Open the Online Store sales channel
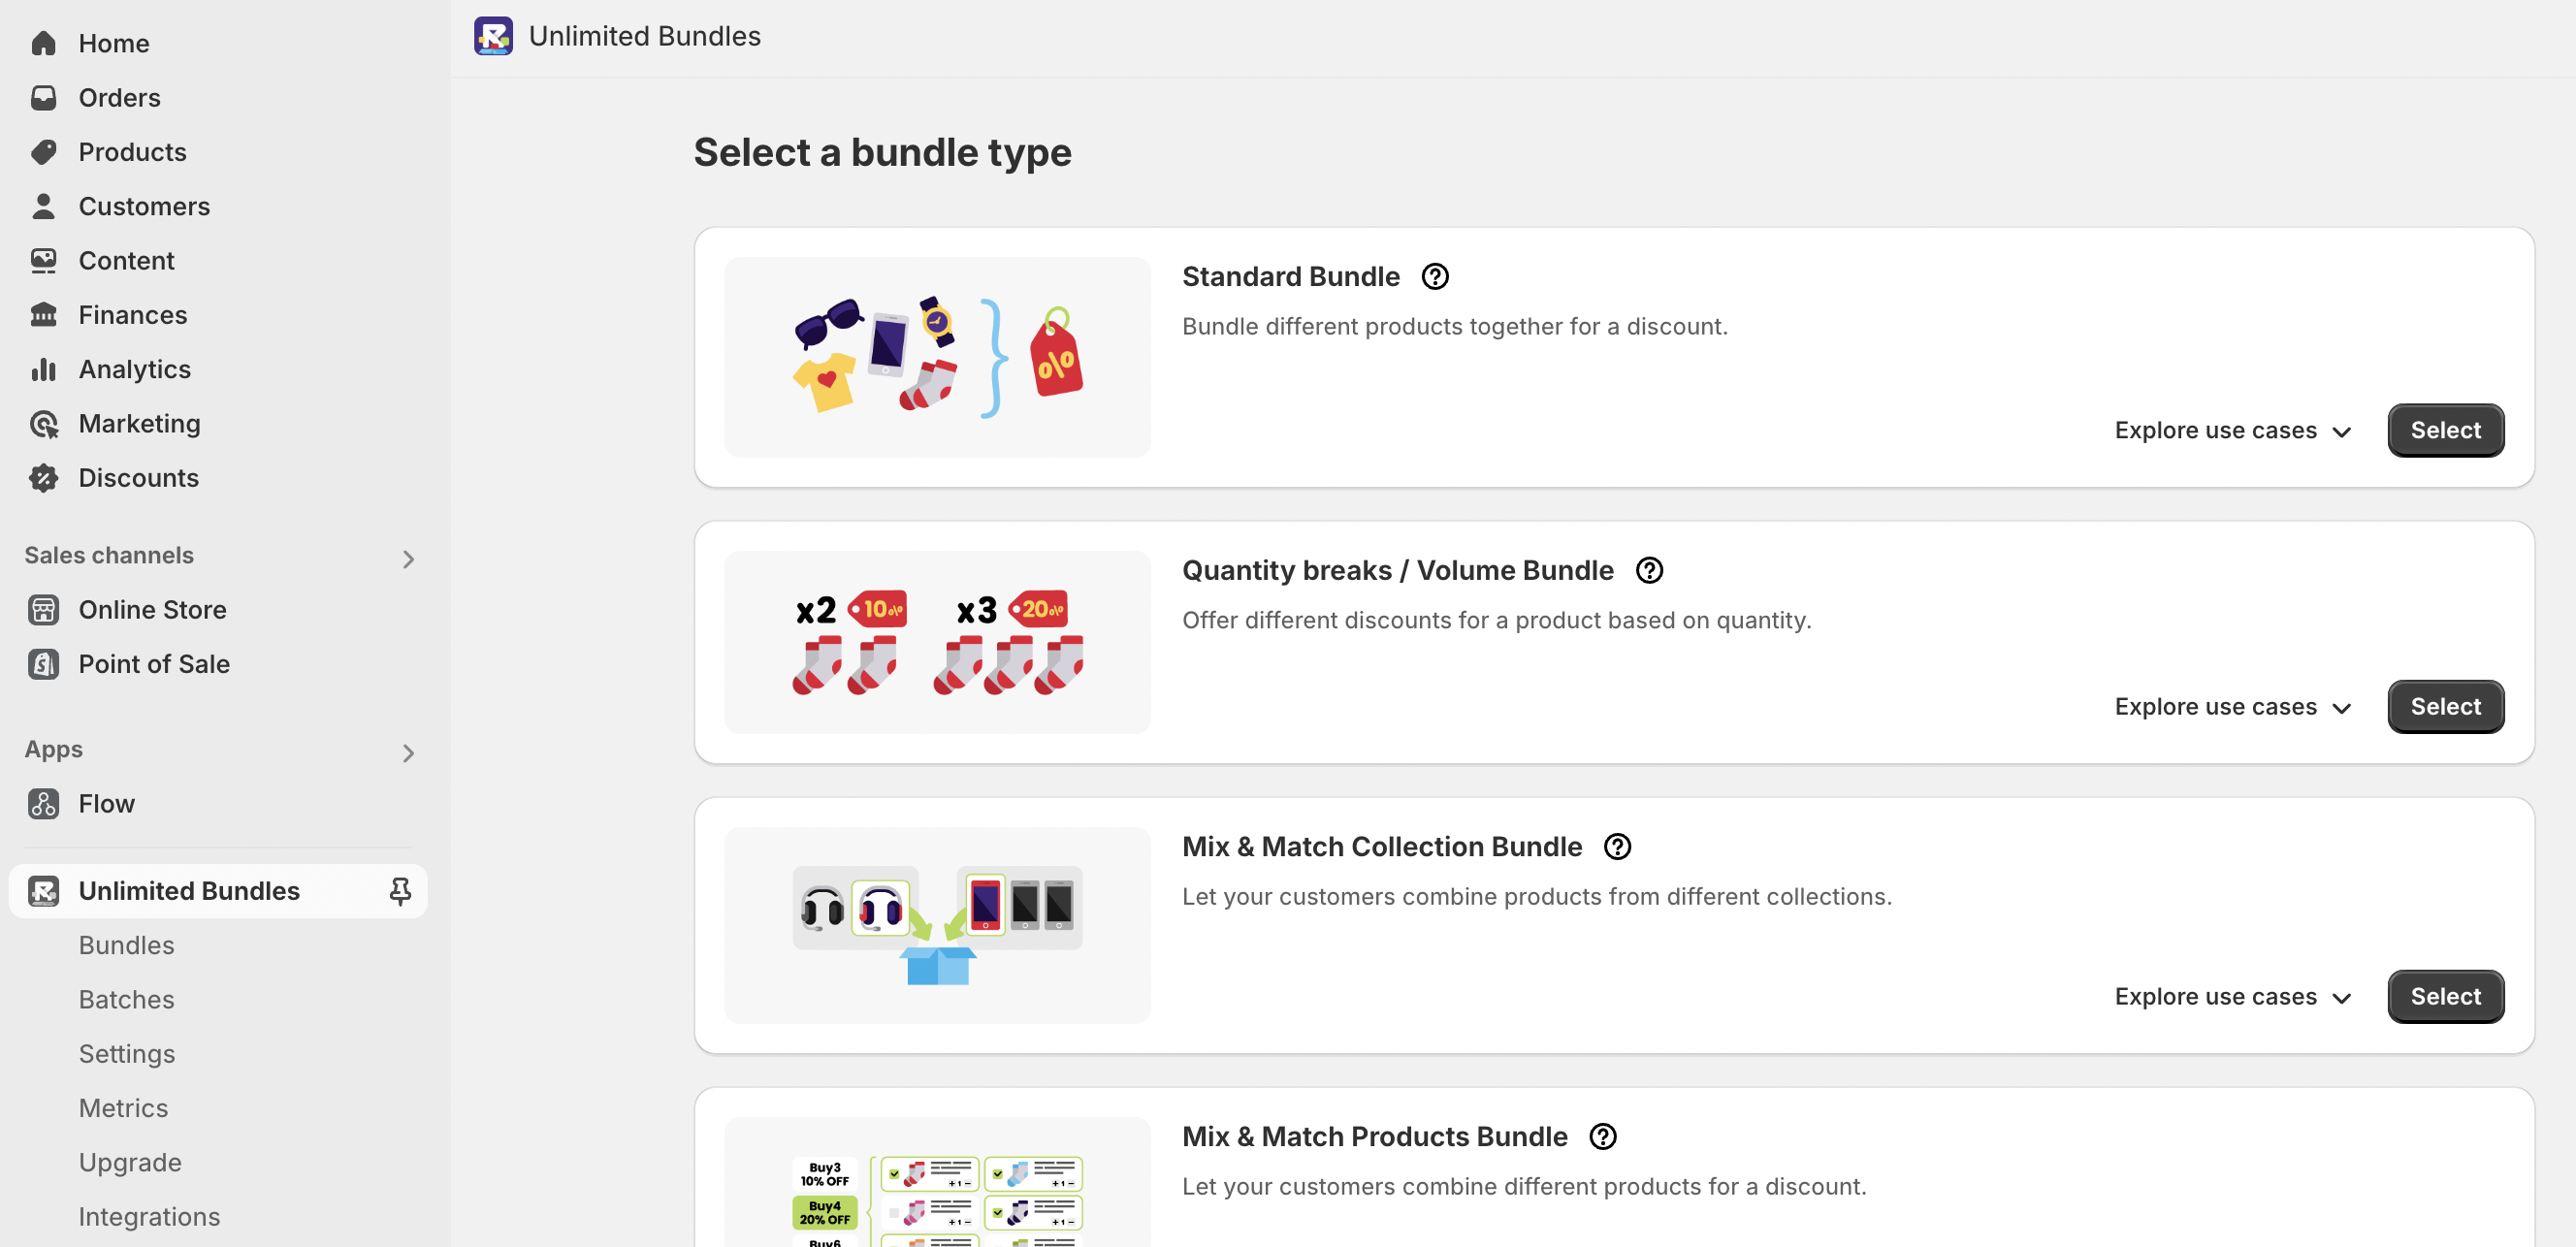This screenshot has width=2576, height=1247. point(152,609)
